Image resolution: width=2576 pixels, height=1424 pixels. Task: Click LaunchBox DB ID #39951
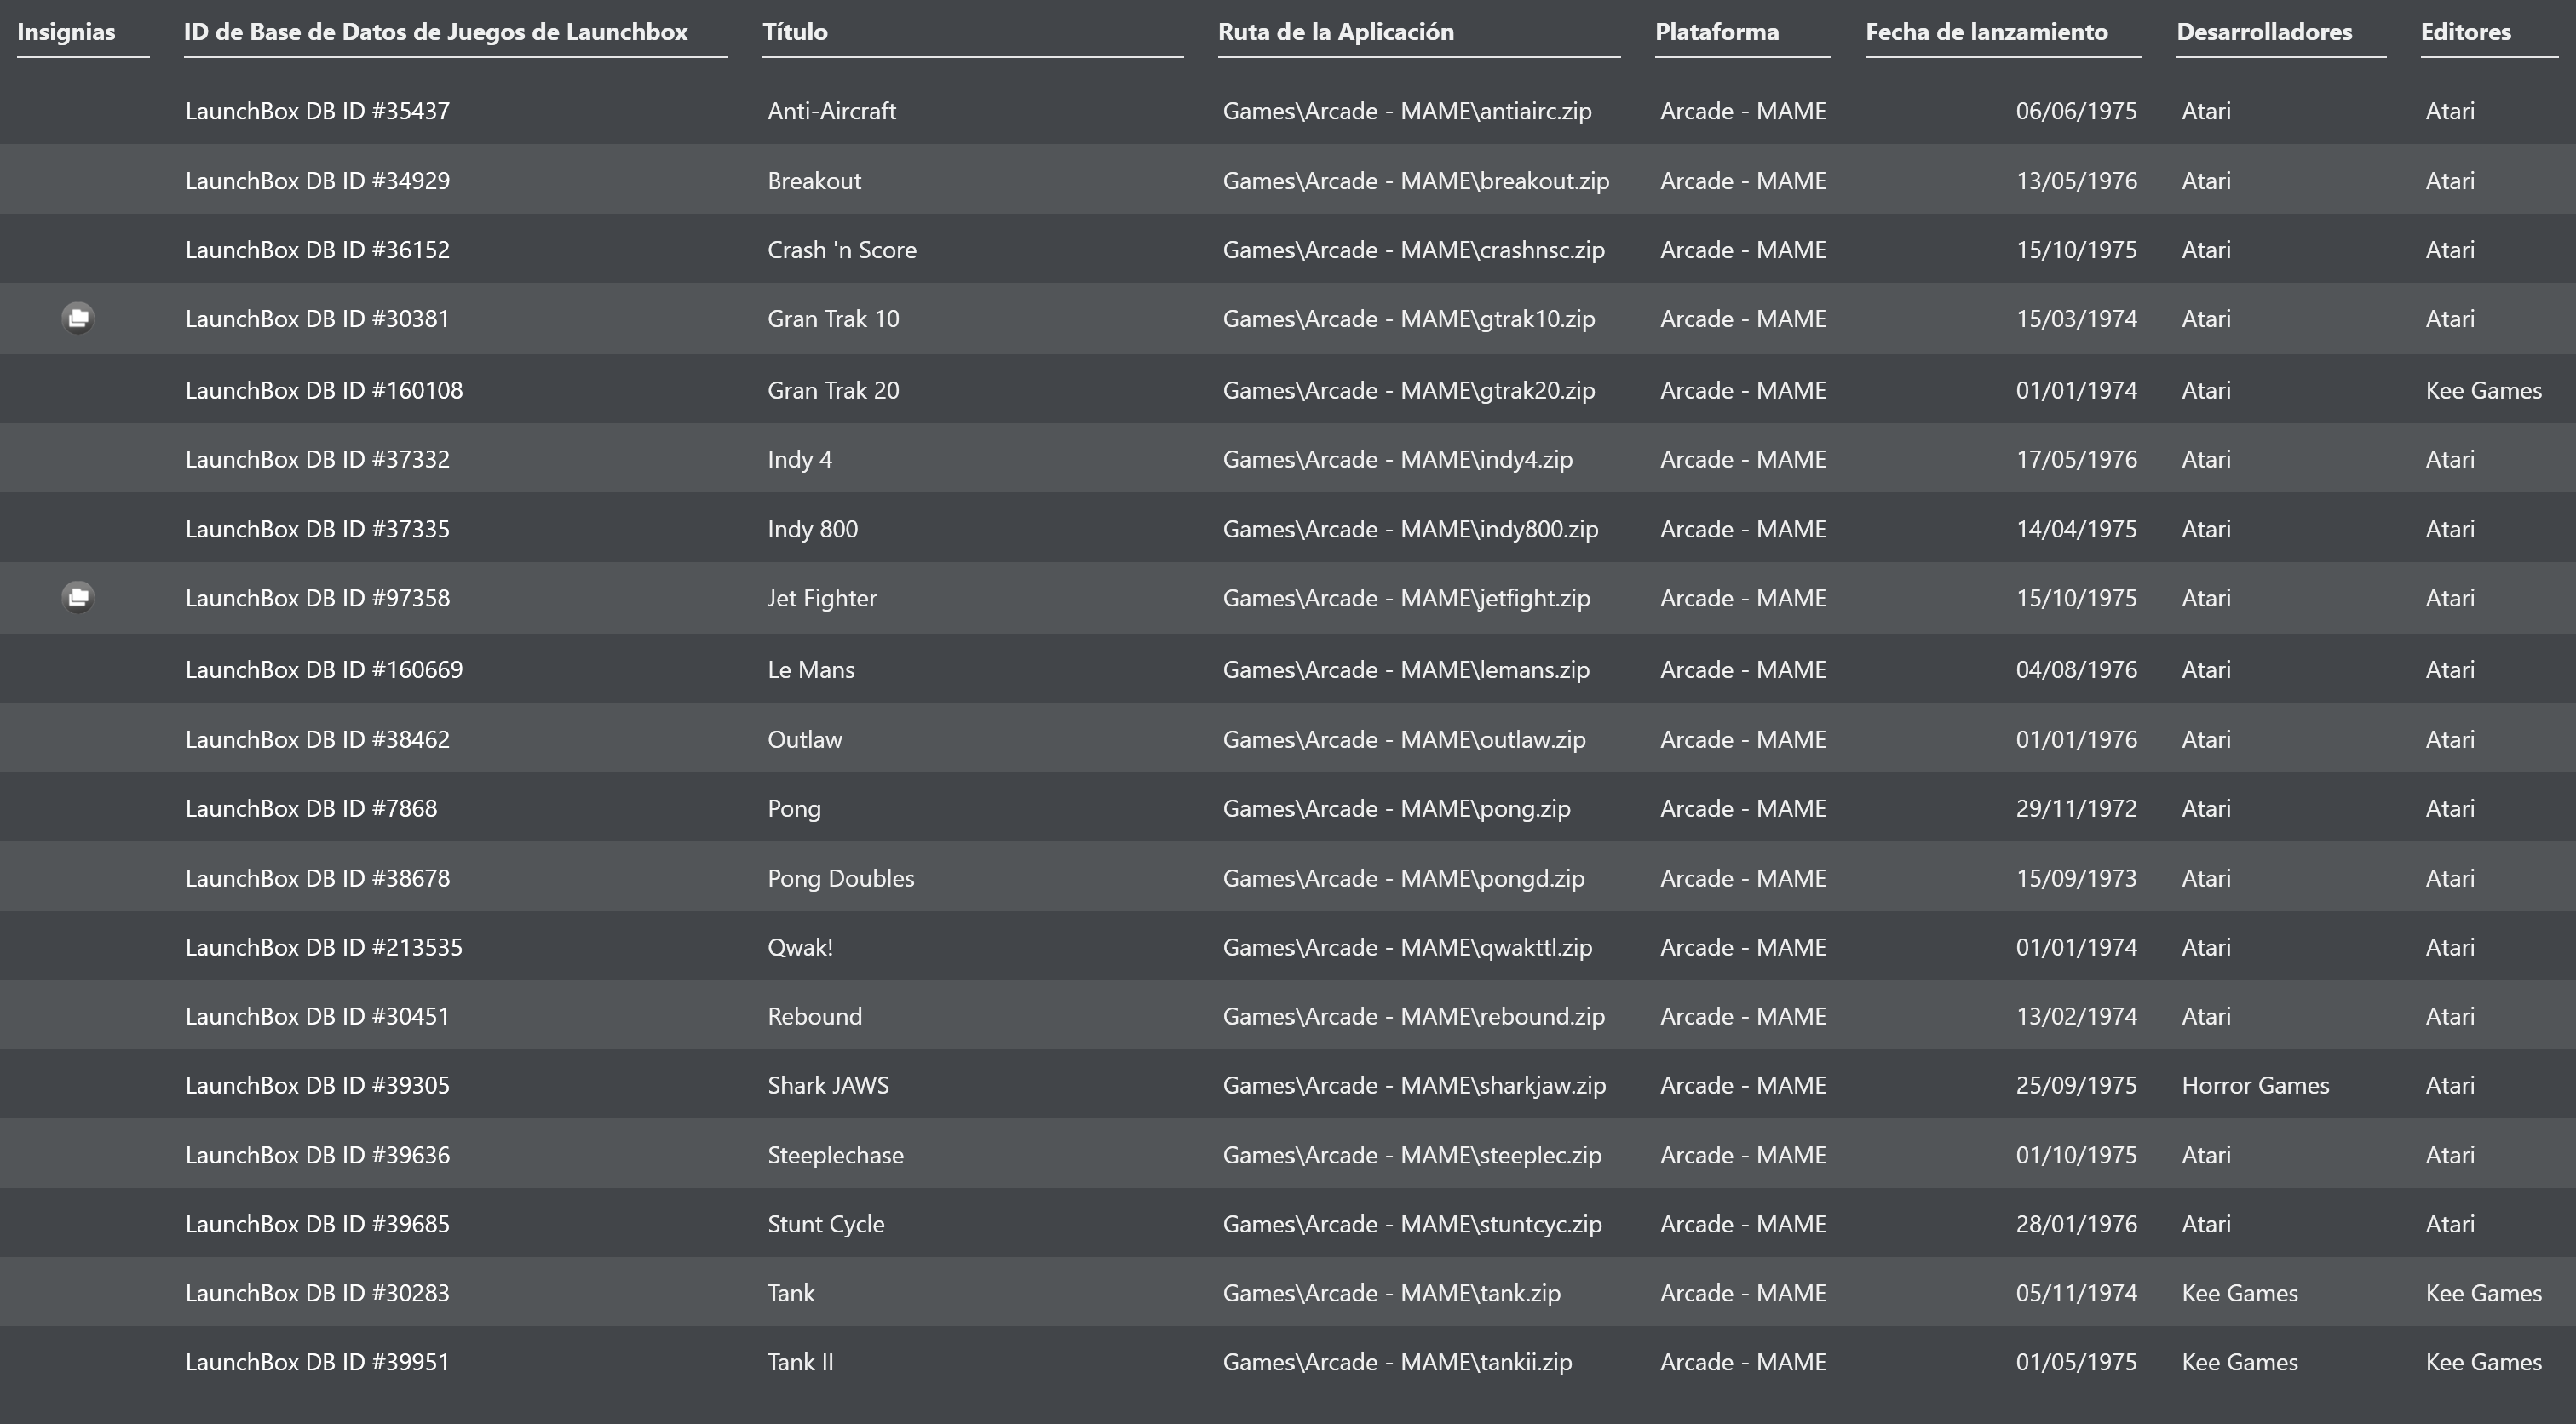[x=317, y=1362]
